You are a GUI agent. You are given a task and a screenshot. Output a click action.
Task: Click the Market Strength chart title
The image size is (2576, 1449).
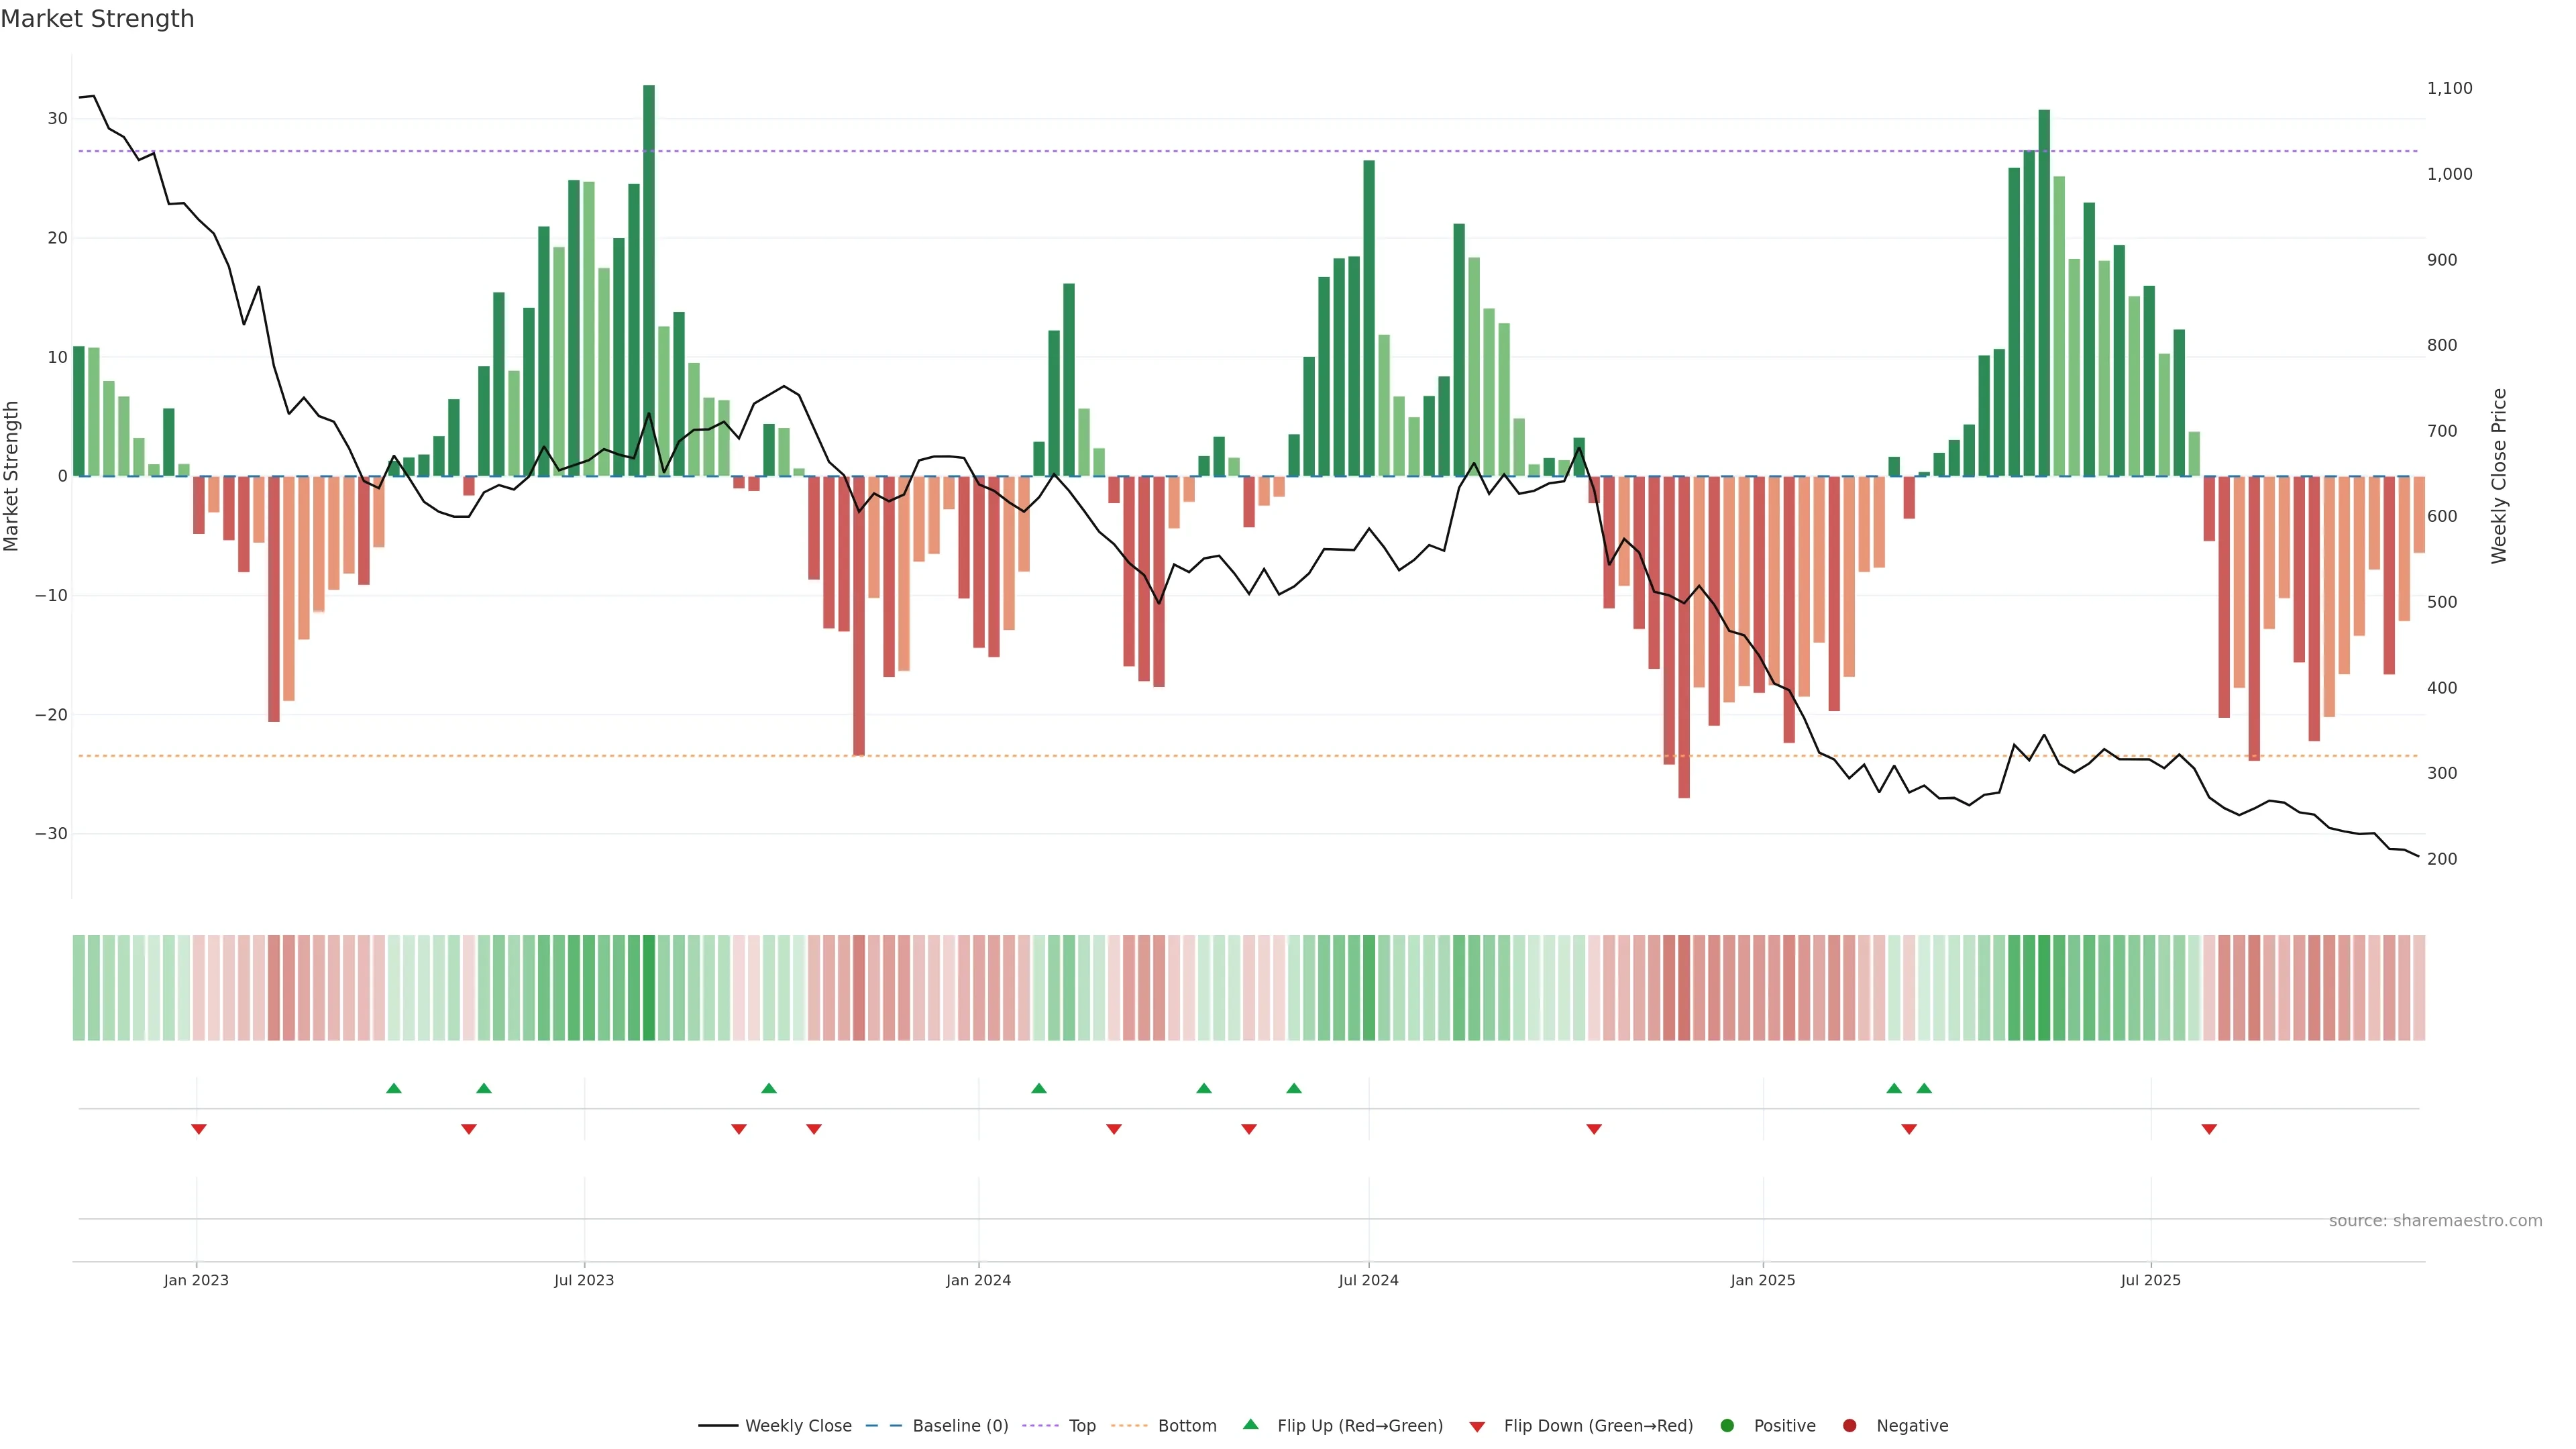(x=97, y=19)
